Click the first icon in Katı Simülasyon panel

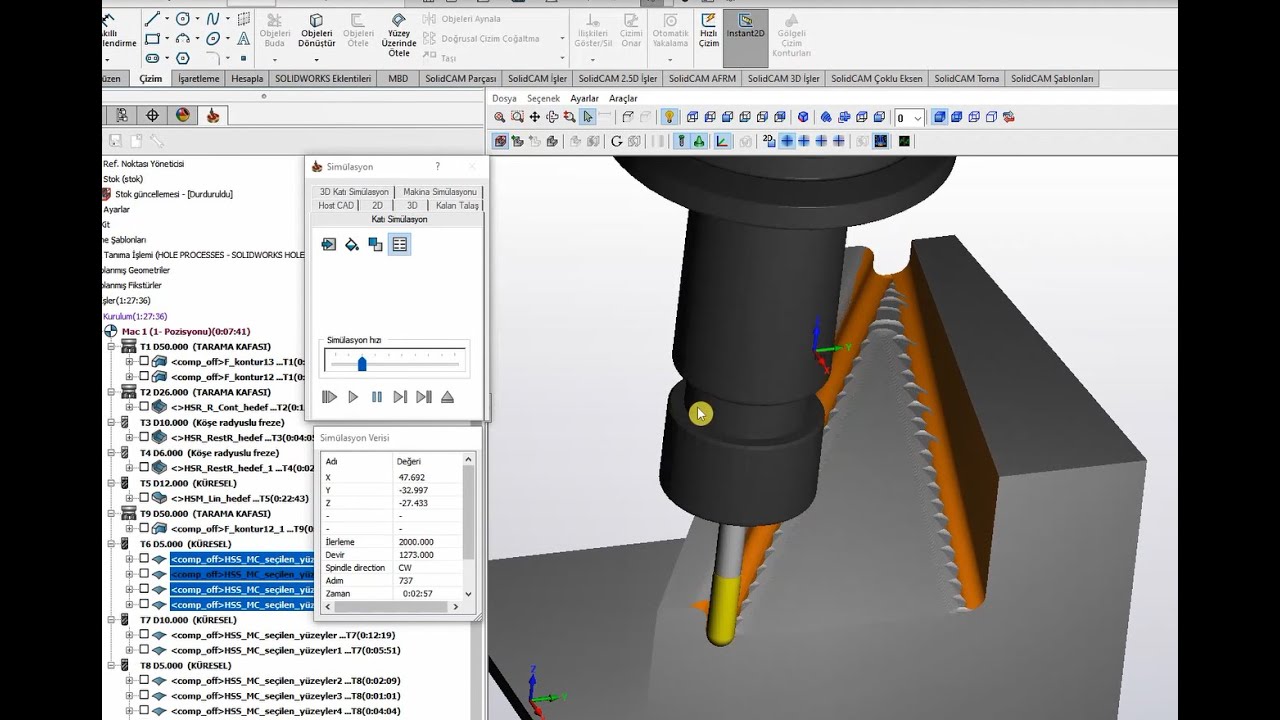pyautogui.click(x=328, y=244)
